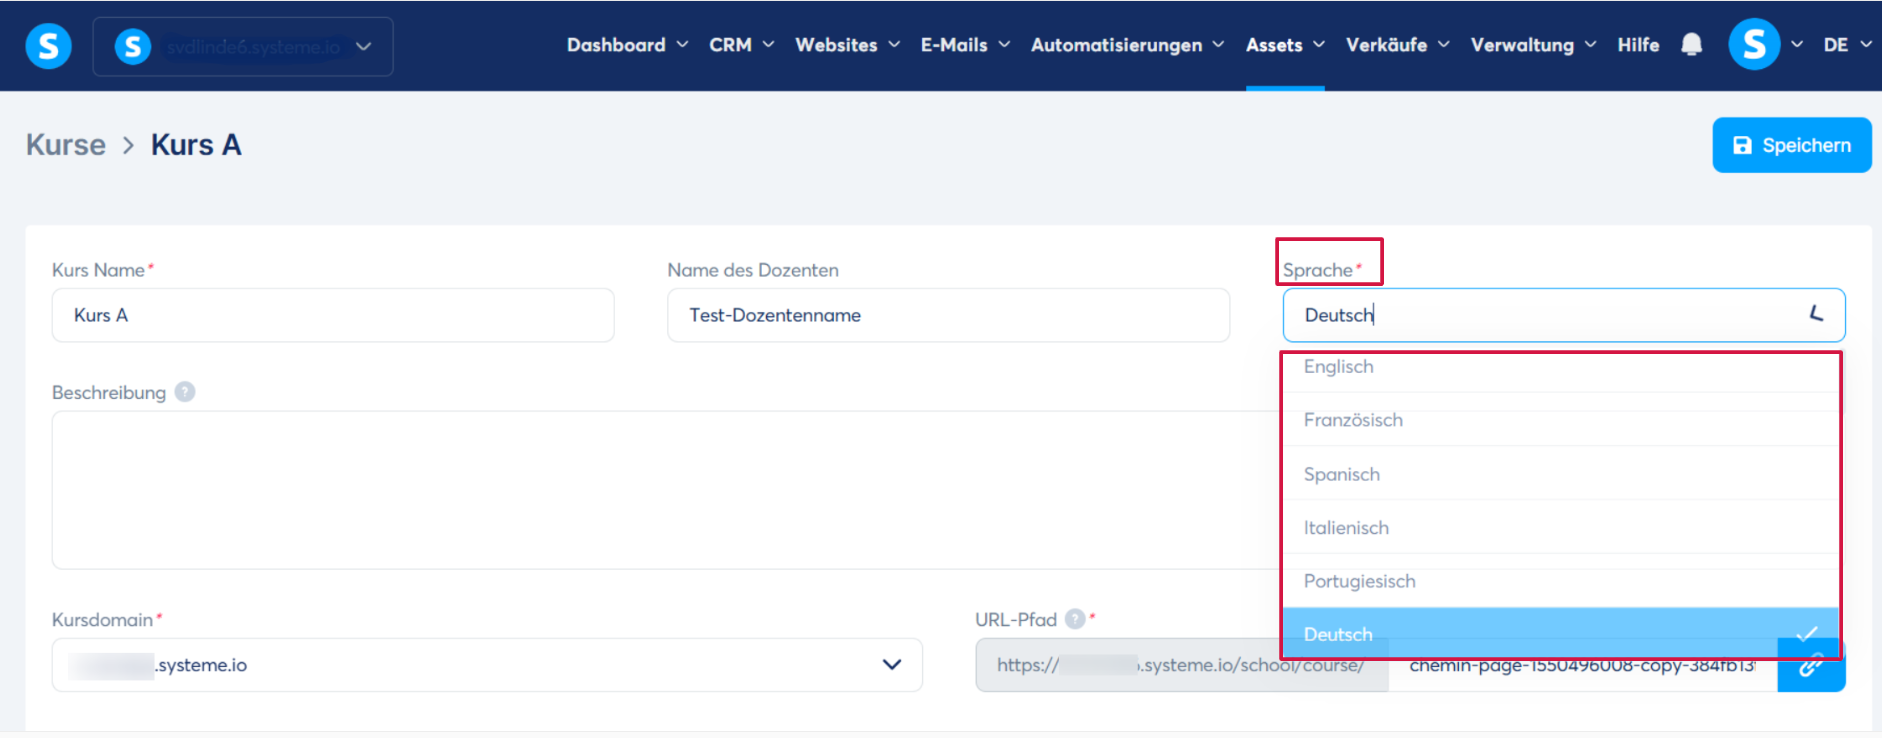Open the DE language switcher
The image size is (1882, 738).
click(x=1846, y=45)
